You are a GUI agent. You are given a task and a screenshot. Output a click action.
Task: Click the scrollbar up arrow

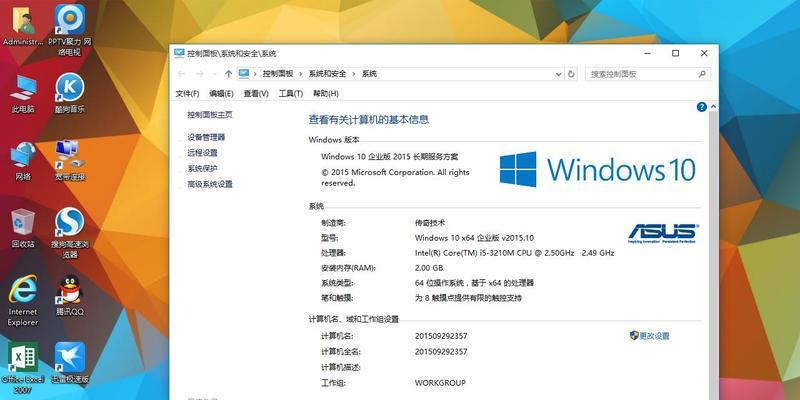click(x=713, y=107)
